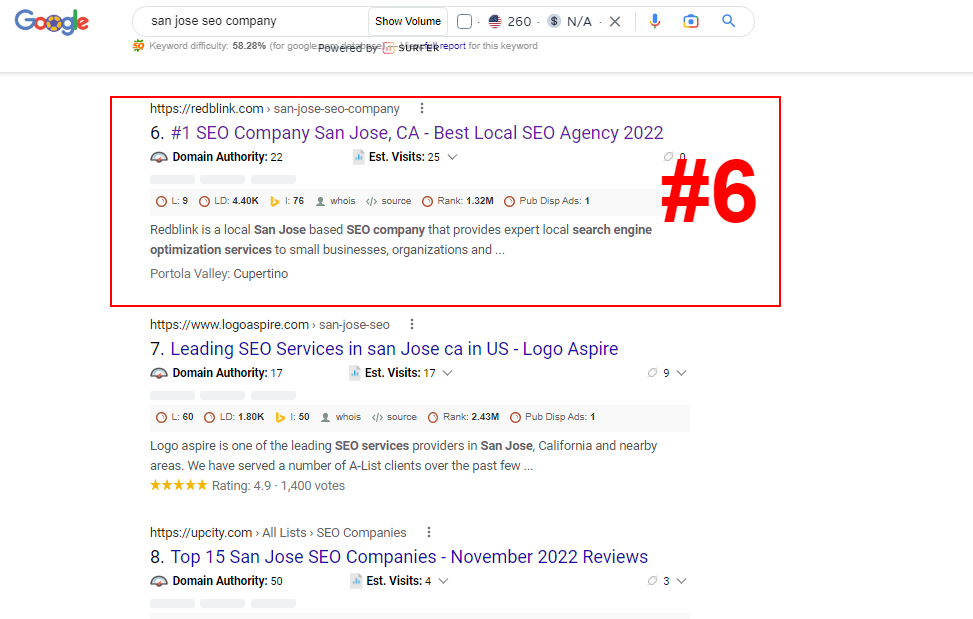Screen dimensions: 973x619
Task: Clear the query using the X icon
Action: click(x=616, y=20)
